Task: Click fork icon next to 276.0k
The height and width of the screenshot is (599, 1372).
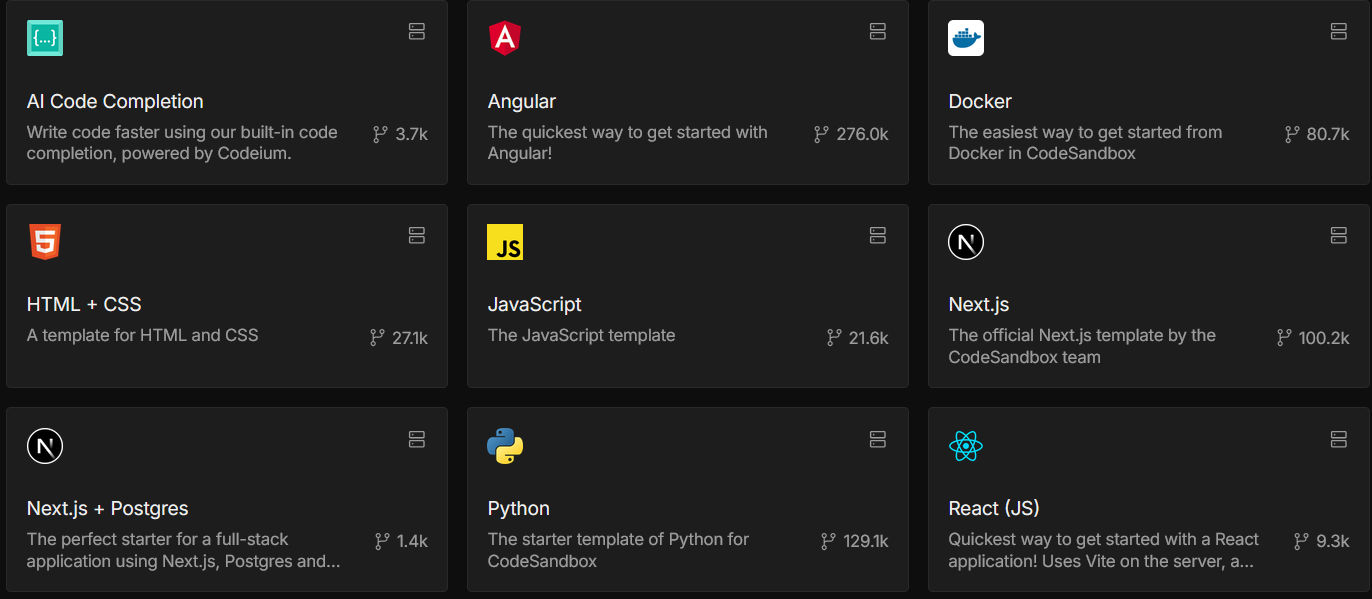Action: (821, 134)
